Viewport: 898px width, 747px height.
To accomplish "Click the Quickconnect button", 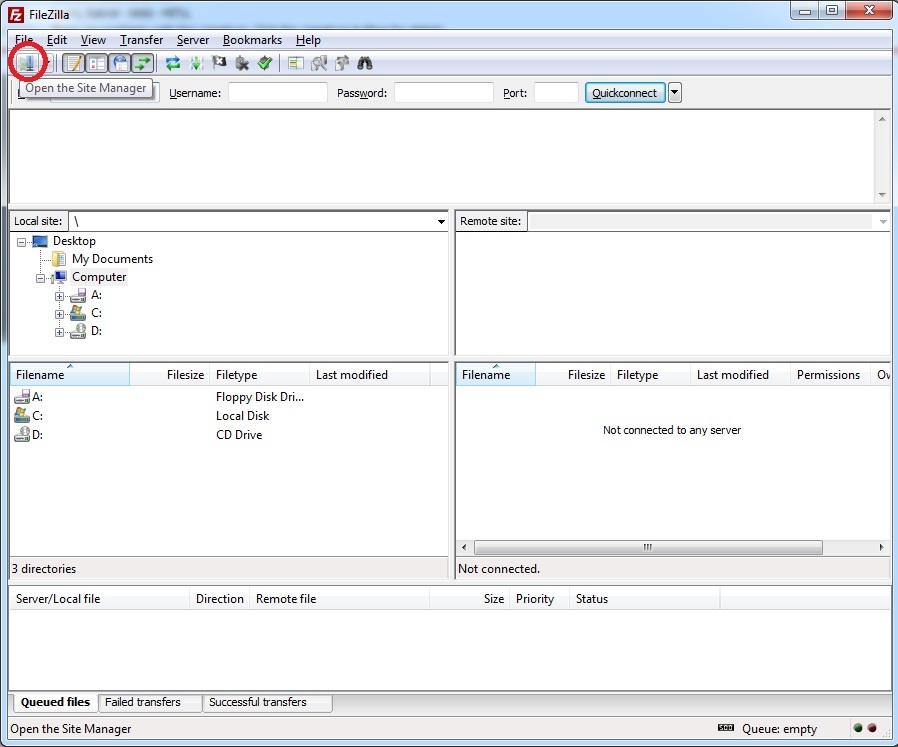I will tap(625, 93).
